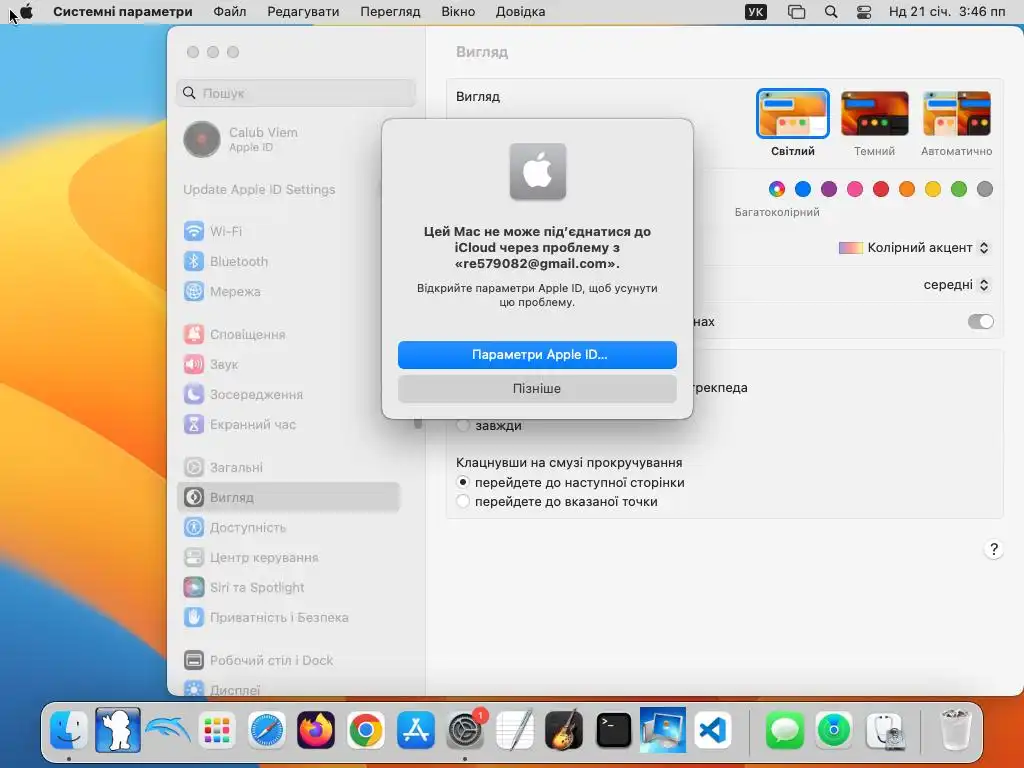Click the help question mark button
The image size is (1024, 768).
coord(993,549)
